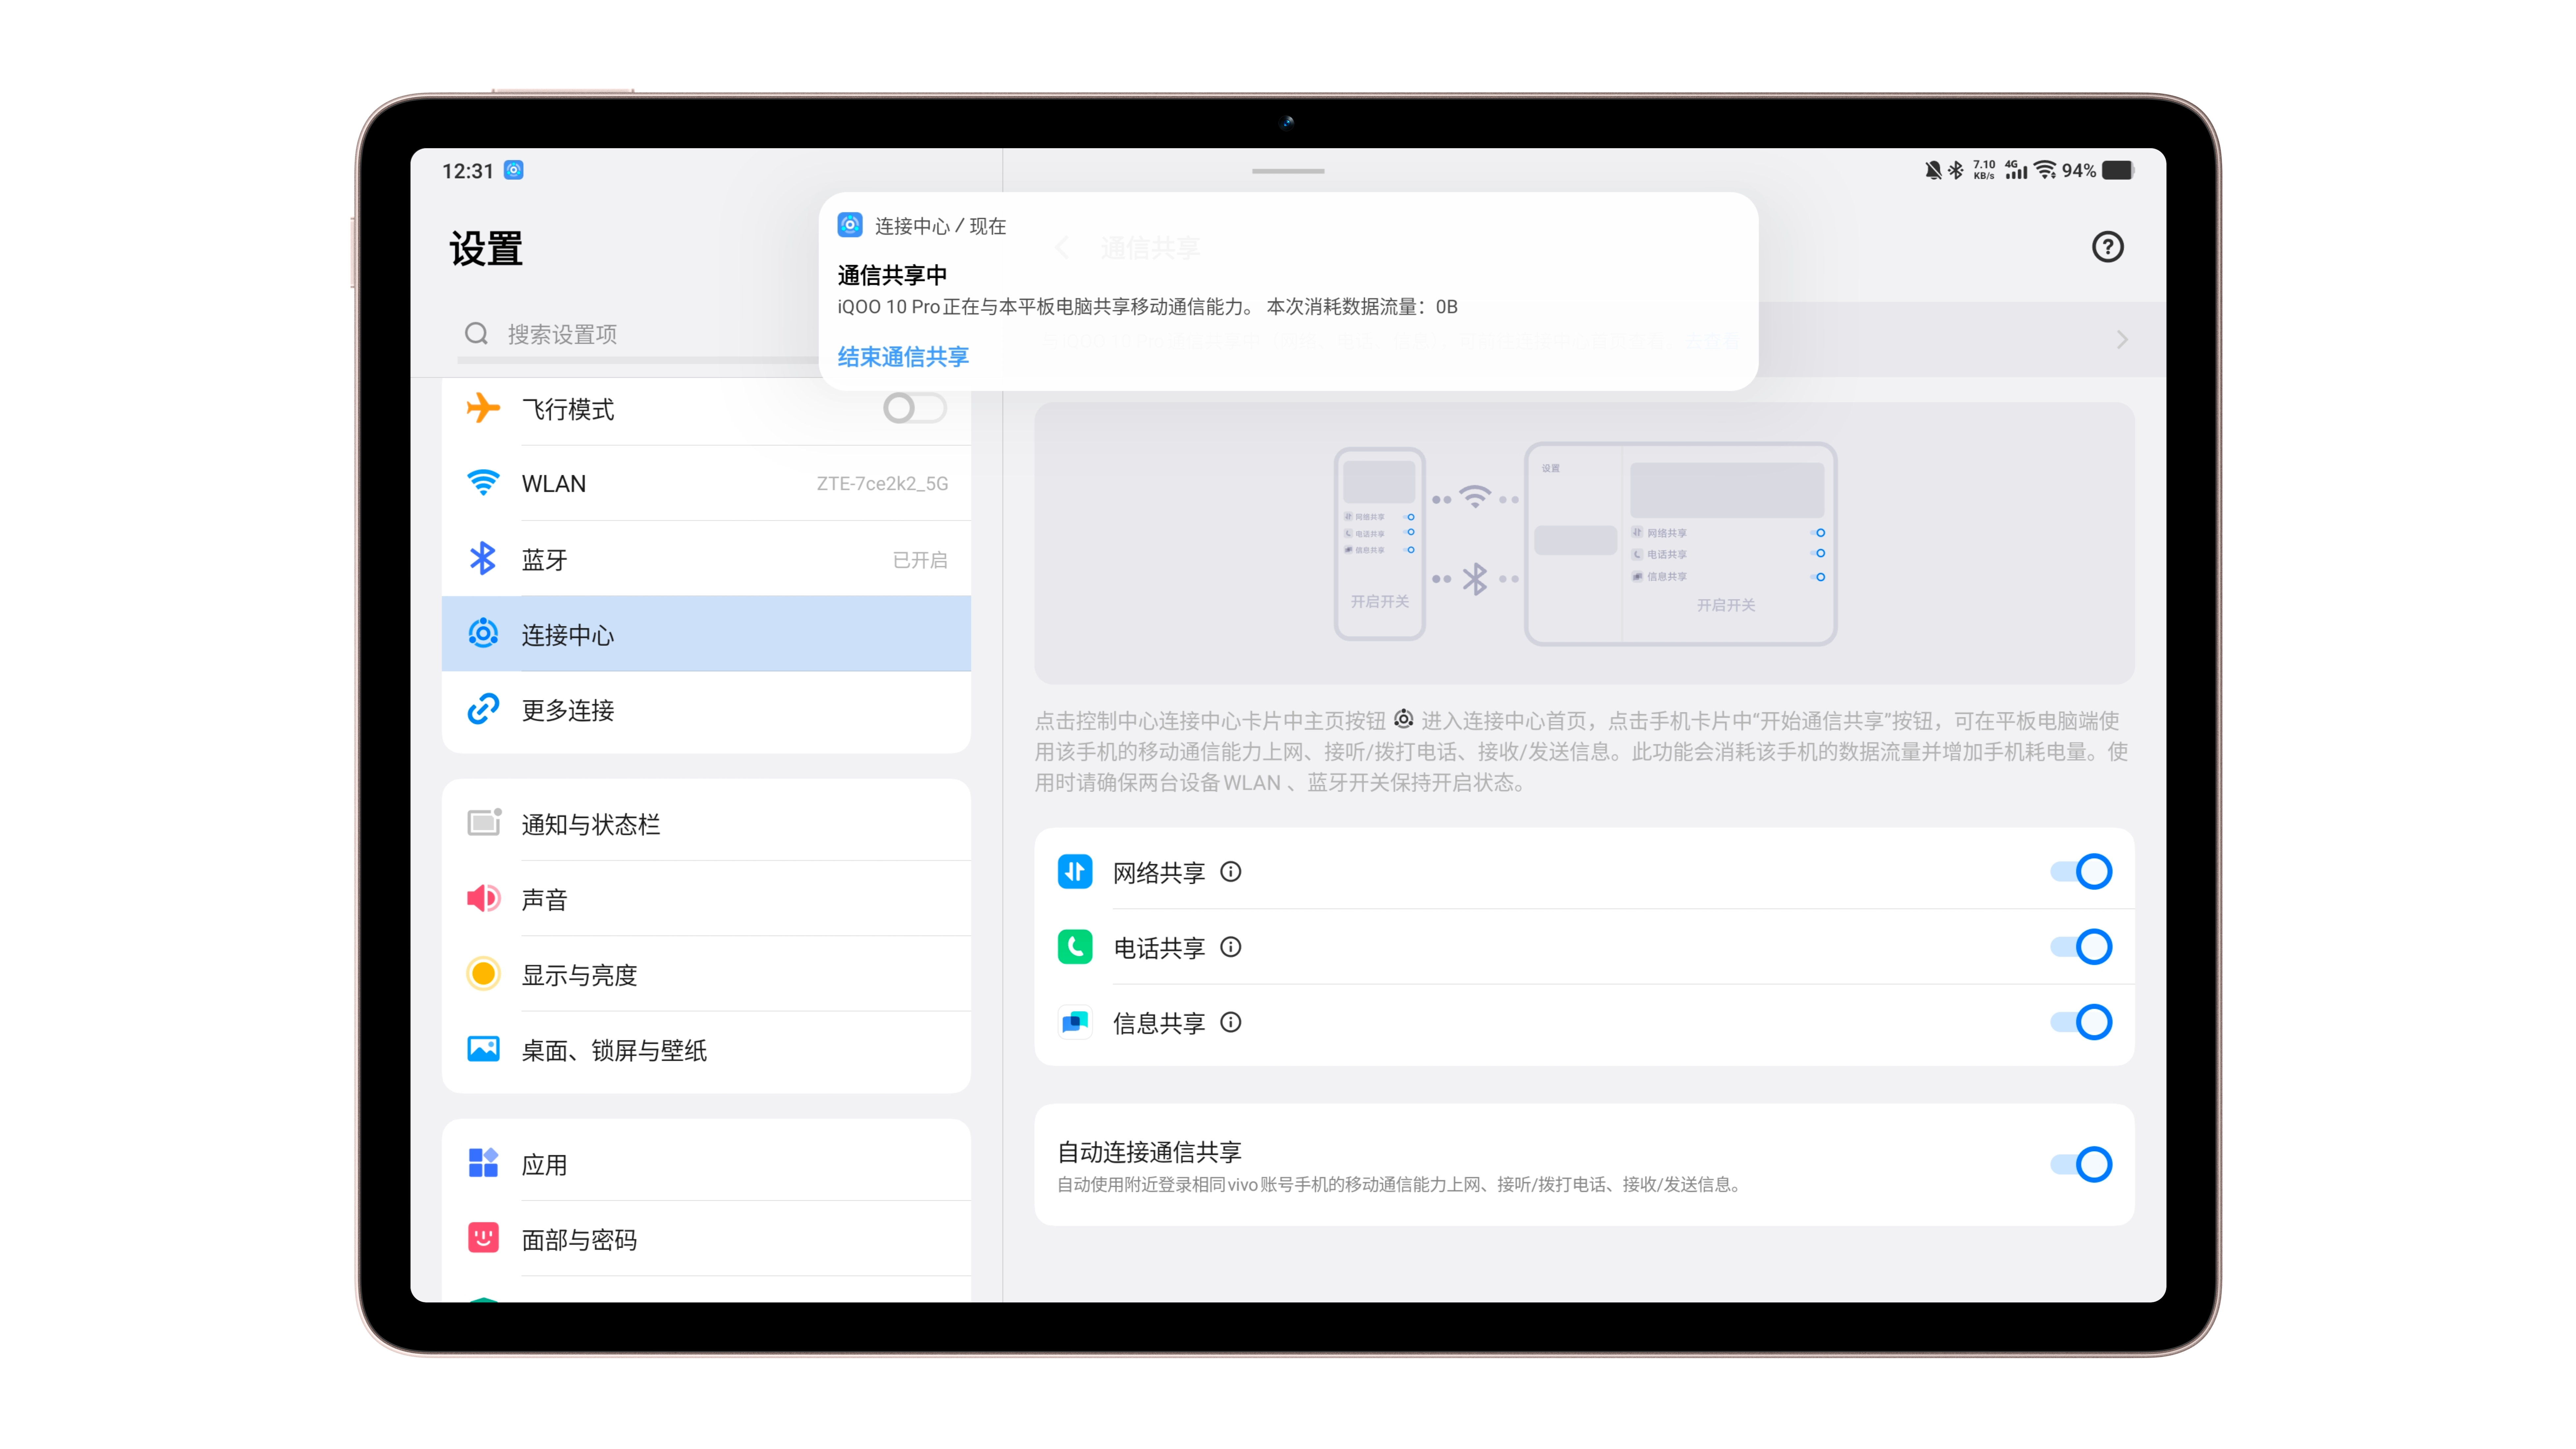Show info for 网络共享
Screen dimensions: 2576x1449
tap(1231, 872)
